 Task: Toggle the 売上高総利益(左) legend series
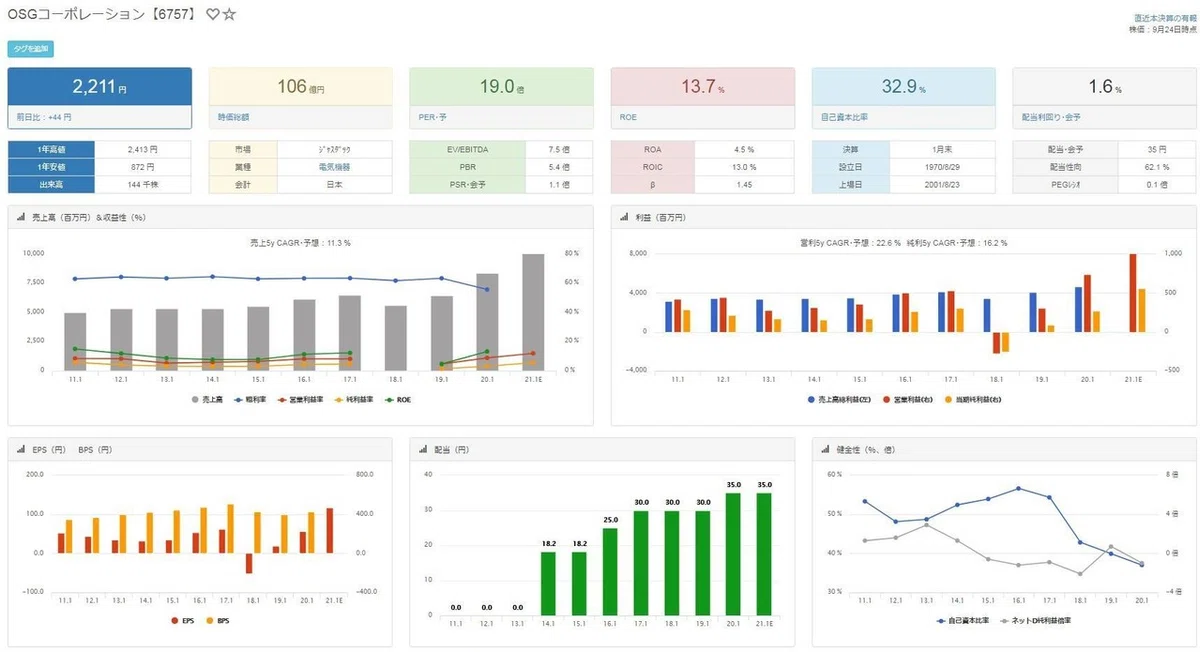838,399
